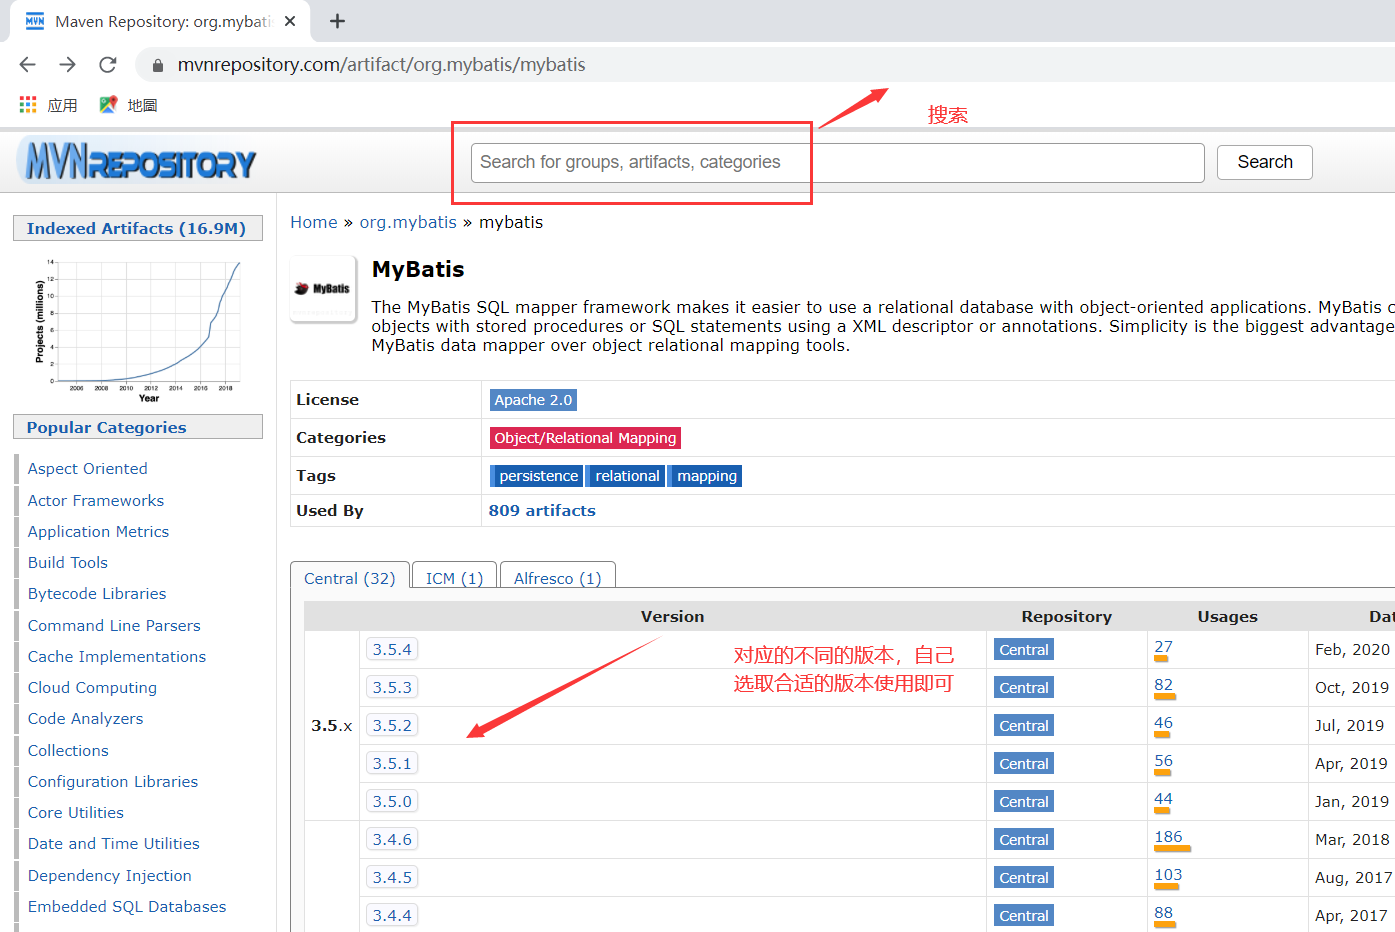Open version 3.5.3
1395x932 pixels.
[x=392, y=687]
